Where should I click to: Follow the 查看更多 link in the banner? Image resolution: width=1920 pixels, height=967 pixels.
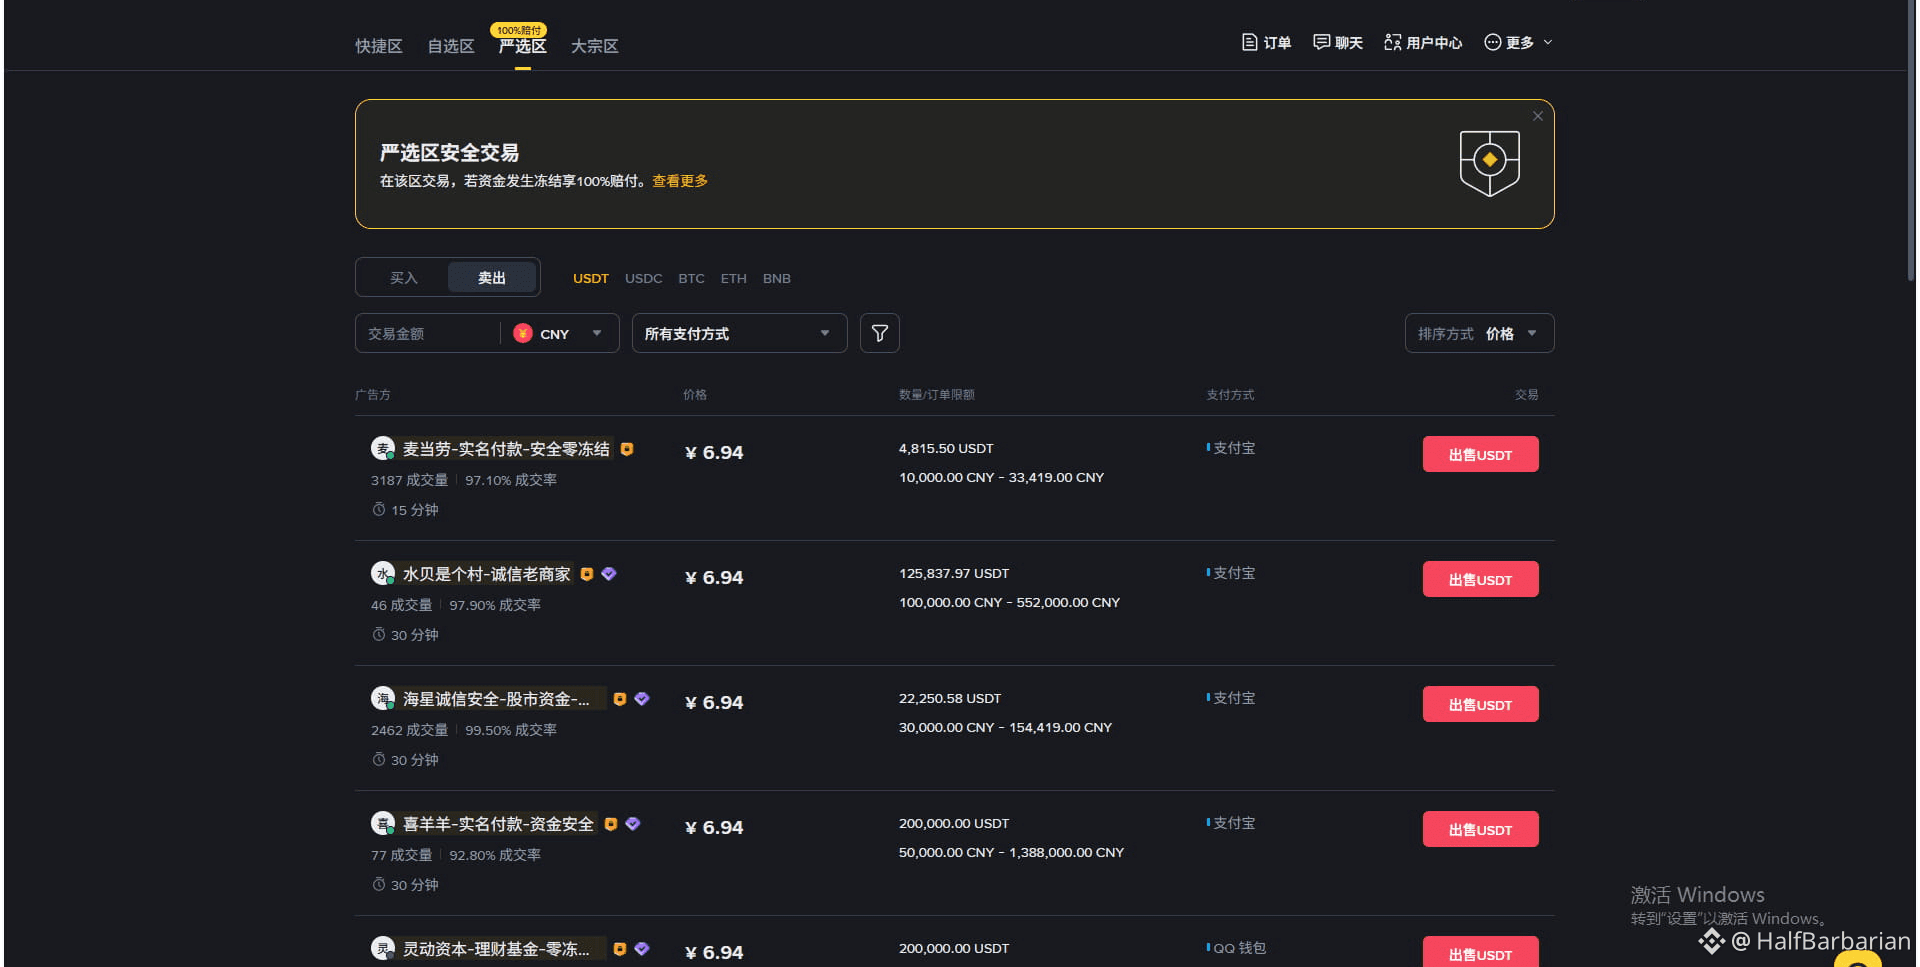point(680,181)
